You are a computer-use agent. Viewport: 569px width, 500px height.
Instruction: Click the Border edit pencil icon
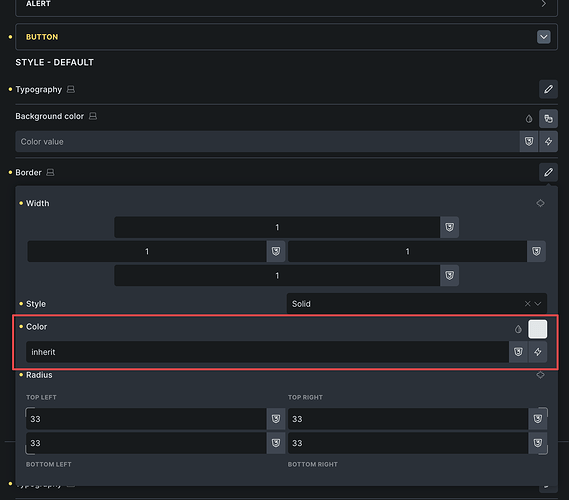pyautogui.click(x=548, y=172)
